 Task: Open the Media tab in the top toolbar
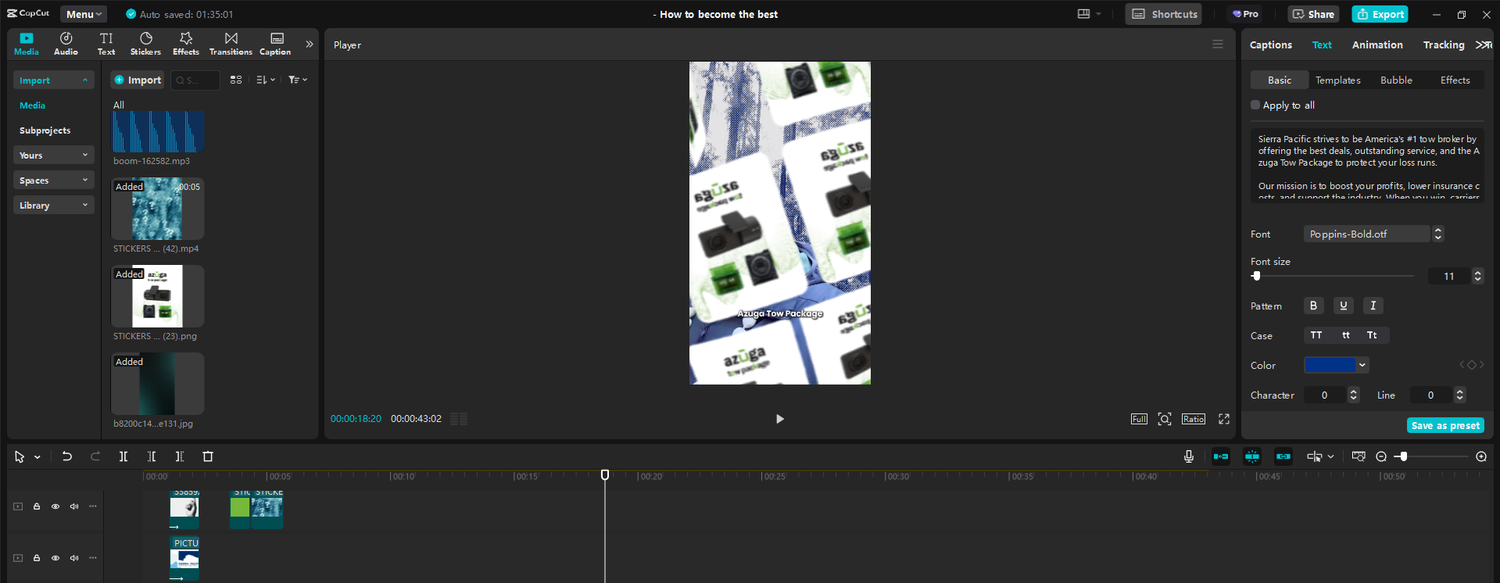coord(26,44)
